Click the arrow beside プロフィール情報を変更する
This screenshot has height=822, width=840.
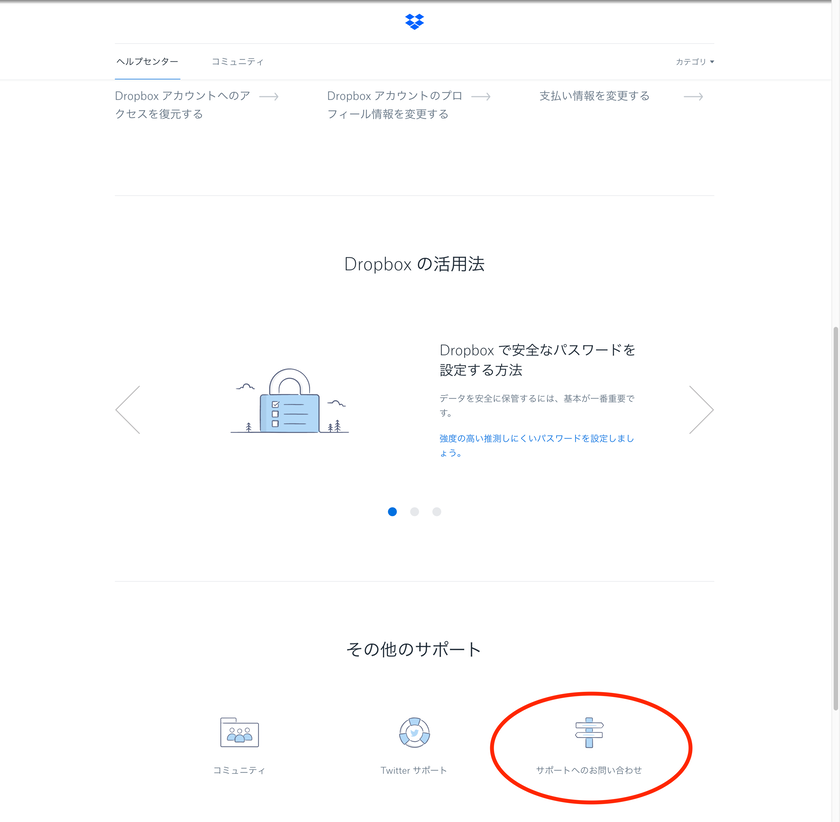point(481,96)
